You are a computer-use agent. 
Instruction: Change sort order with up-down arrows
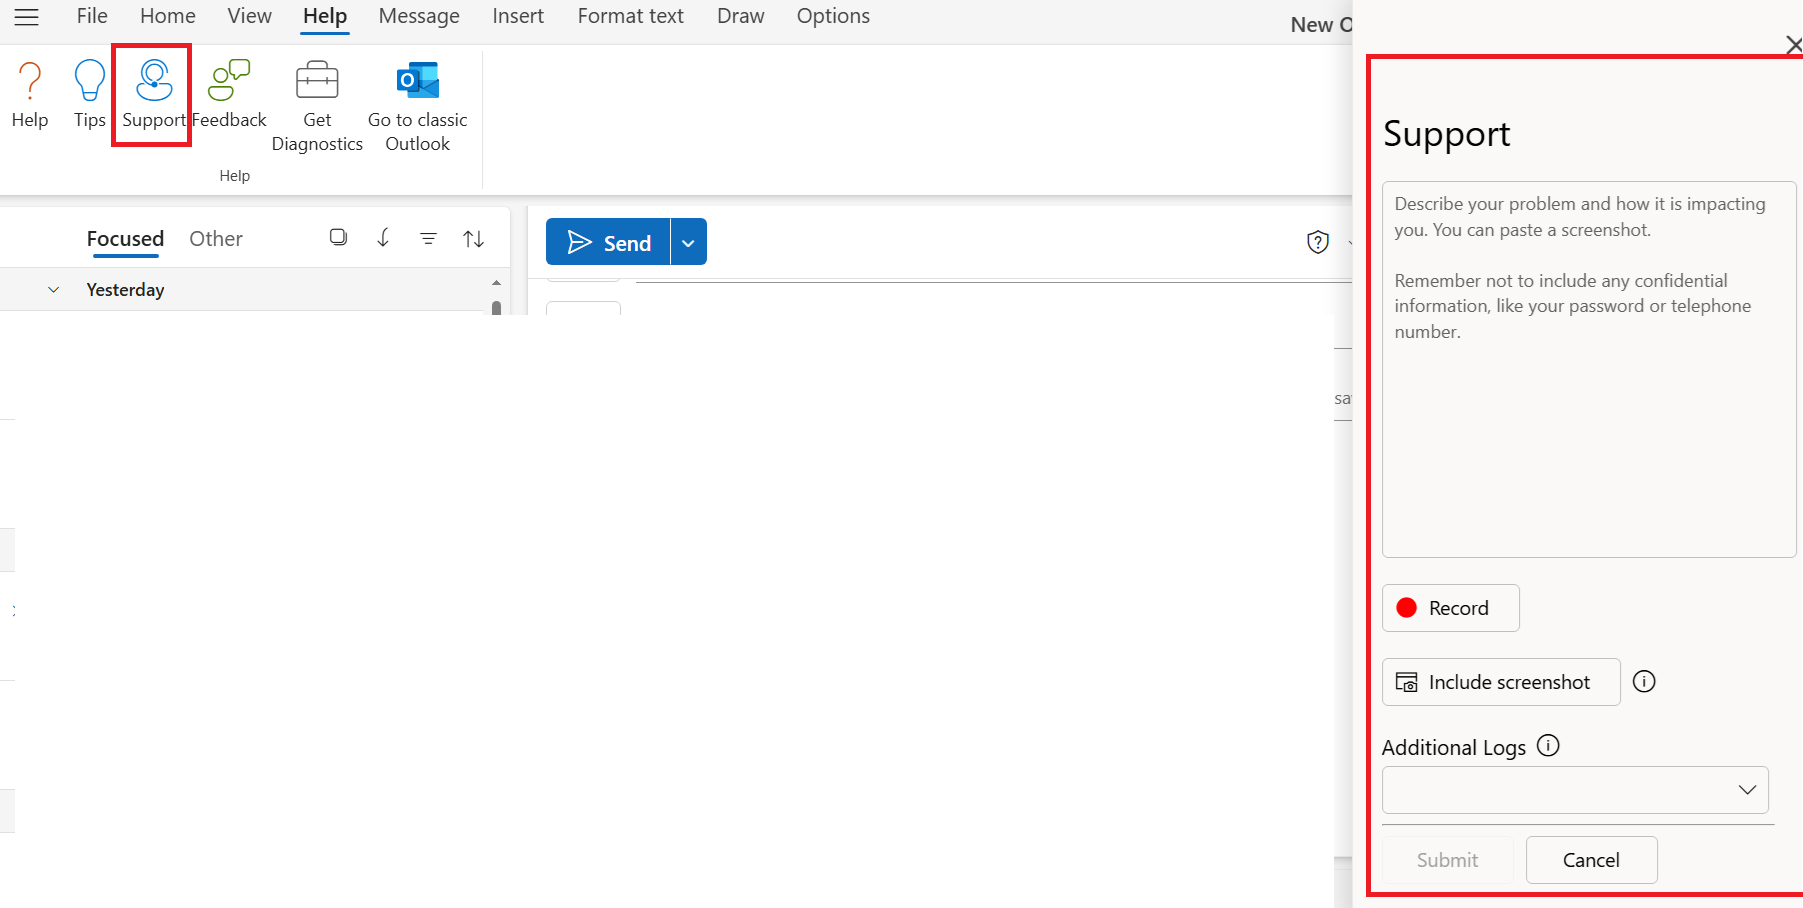[x=474, y=238]
